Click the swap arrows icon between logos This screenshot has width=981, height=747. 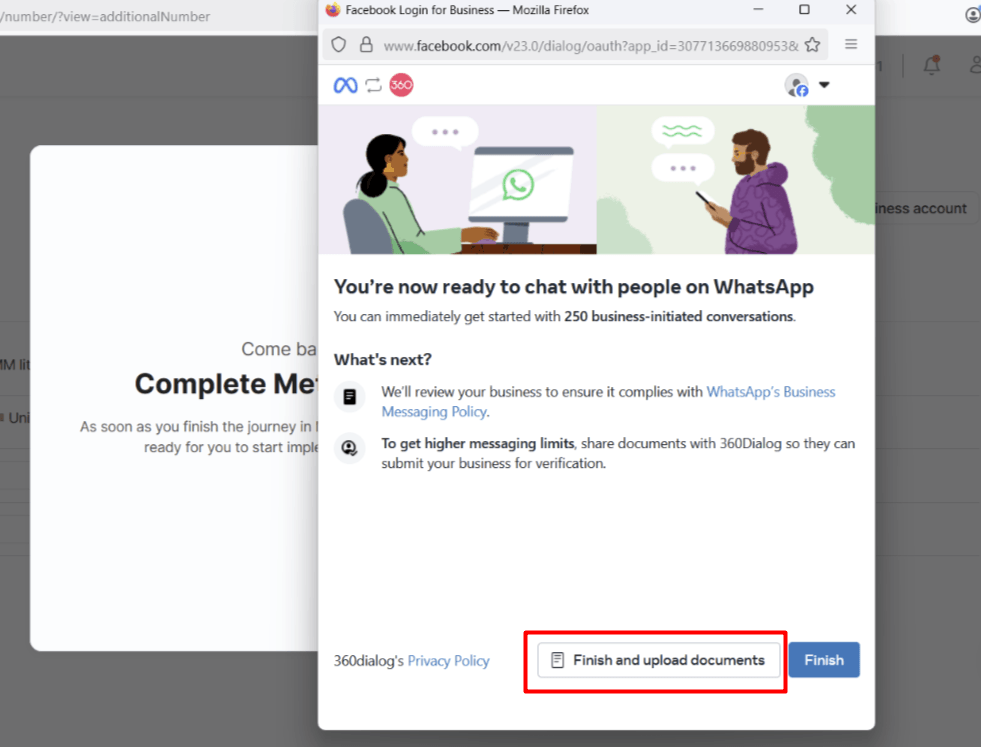pyautogui.click(x=374, y=85)
